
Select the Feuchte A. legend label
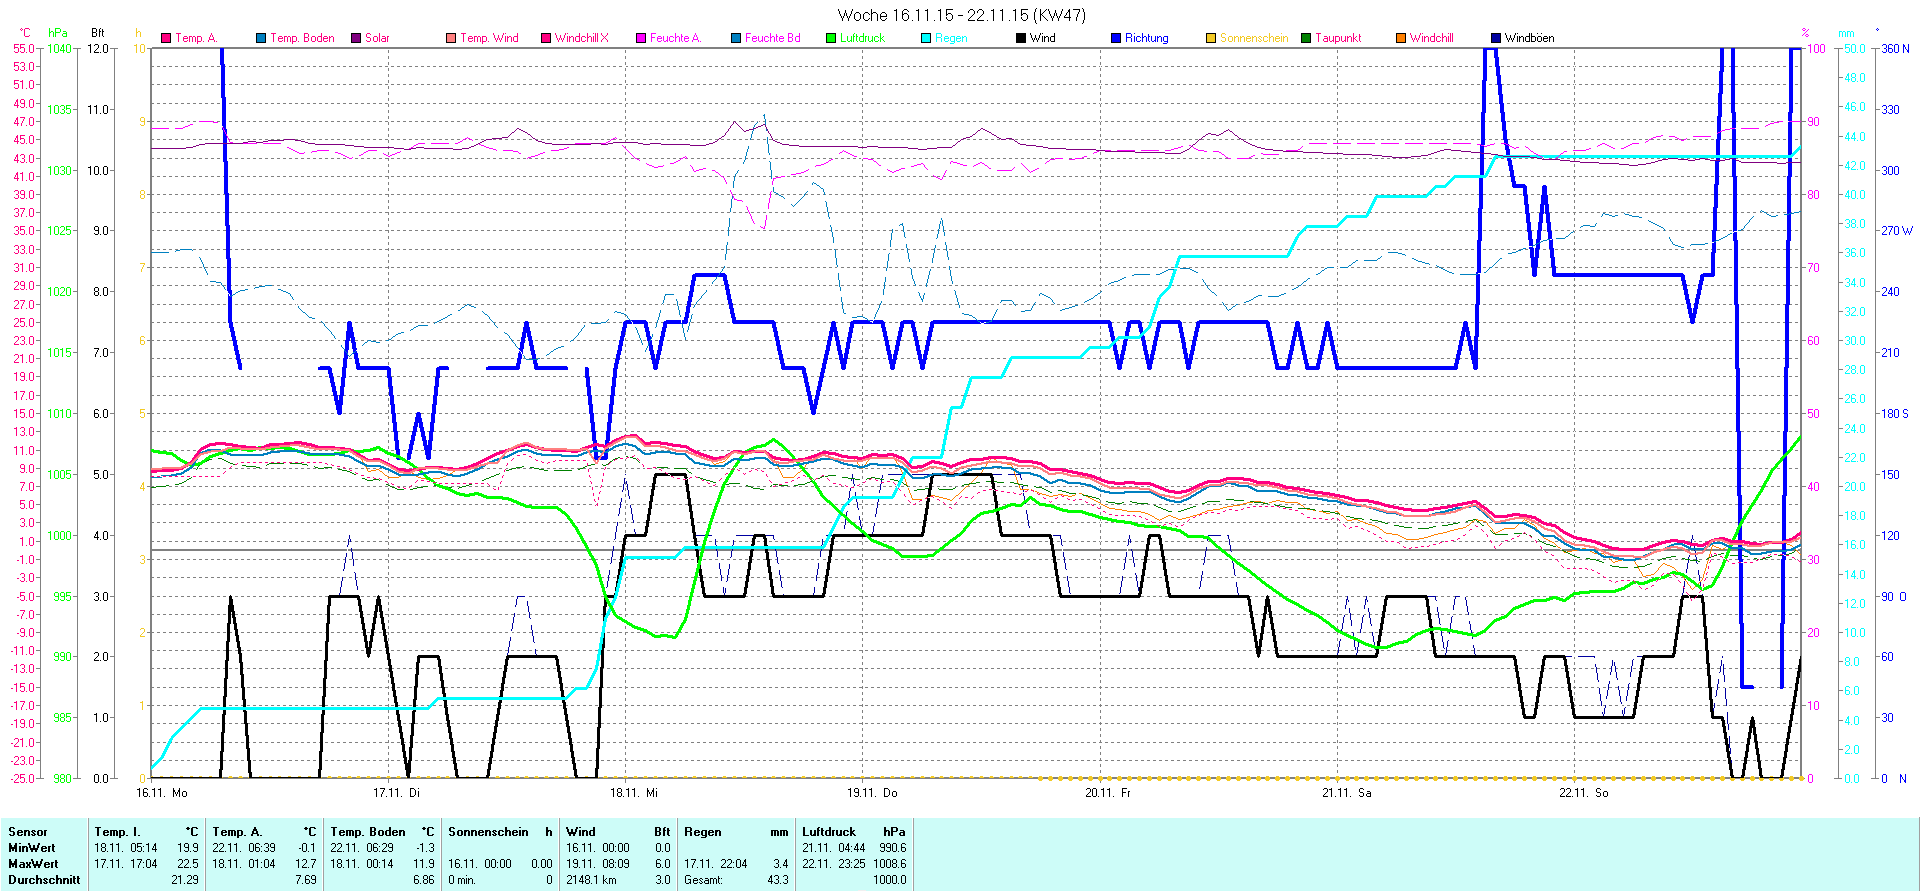pyautogui.click(x=675, y=38)
